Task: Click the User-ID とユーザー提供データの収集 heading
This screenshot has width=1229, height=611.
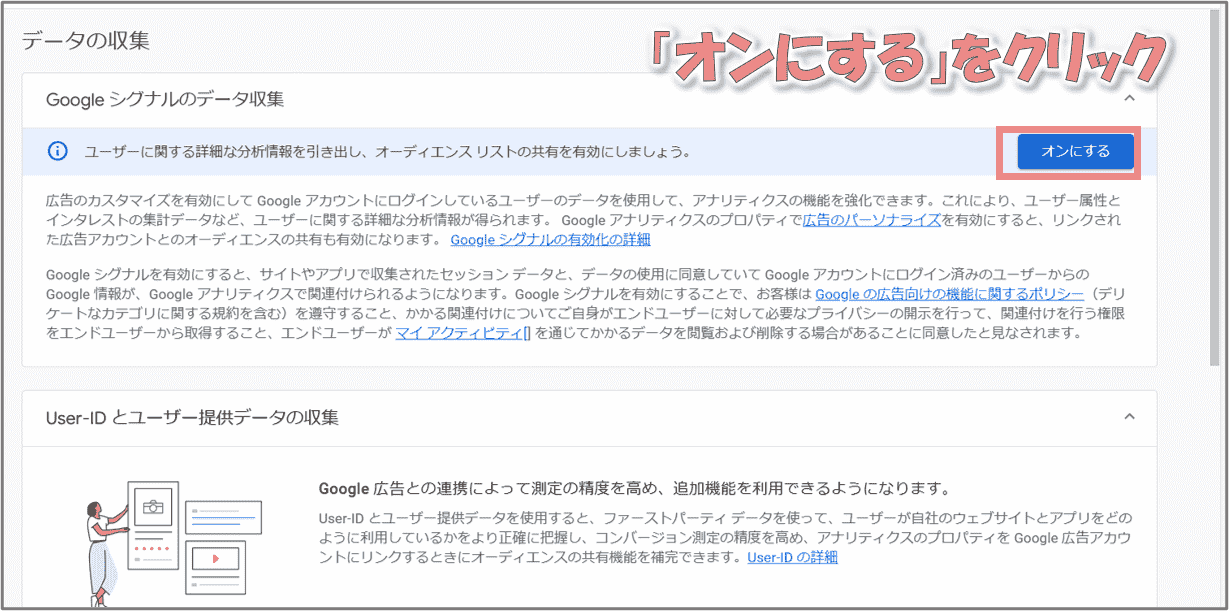Action: pyautogui.click(x=192, y=417)
